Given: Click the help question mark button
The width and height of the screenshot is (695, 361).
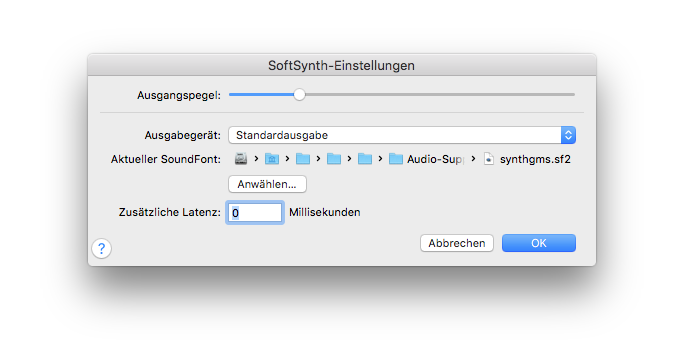Looking at the screenshot, I should click(x=102, y=248).
